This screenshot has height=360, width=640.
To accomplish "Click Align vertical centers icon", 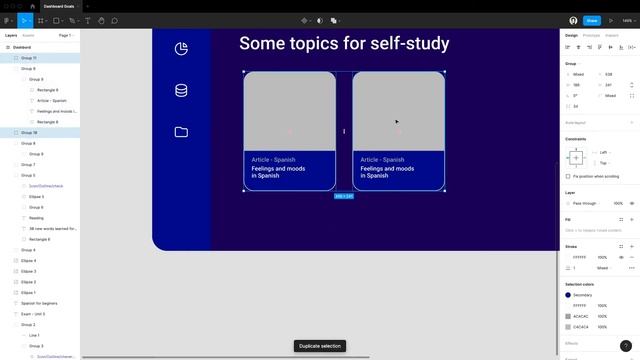I will click(611, 47).
